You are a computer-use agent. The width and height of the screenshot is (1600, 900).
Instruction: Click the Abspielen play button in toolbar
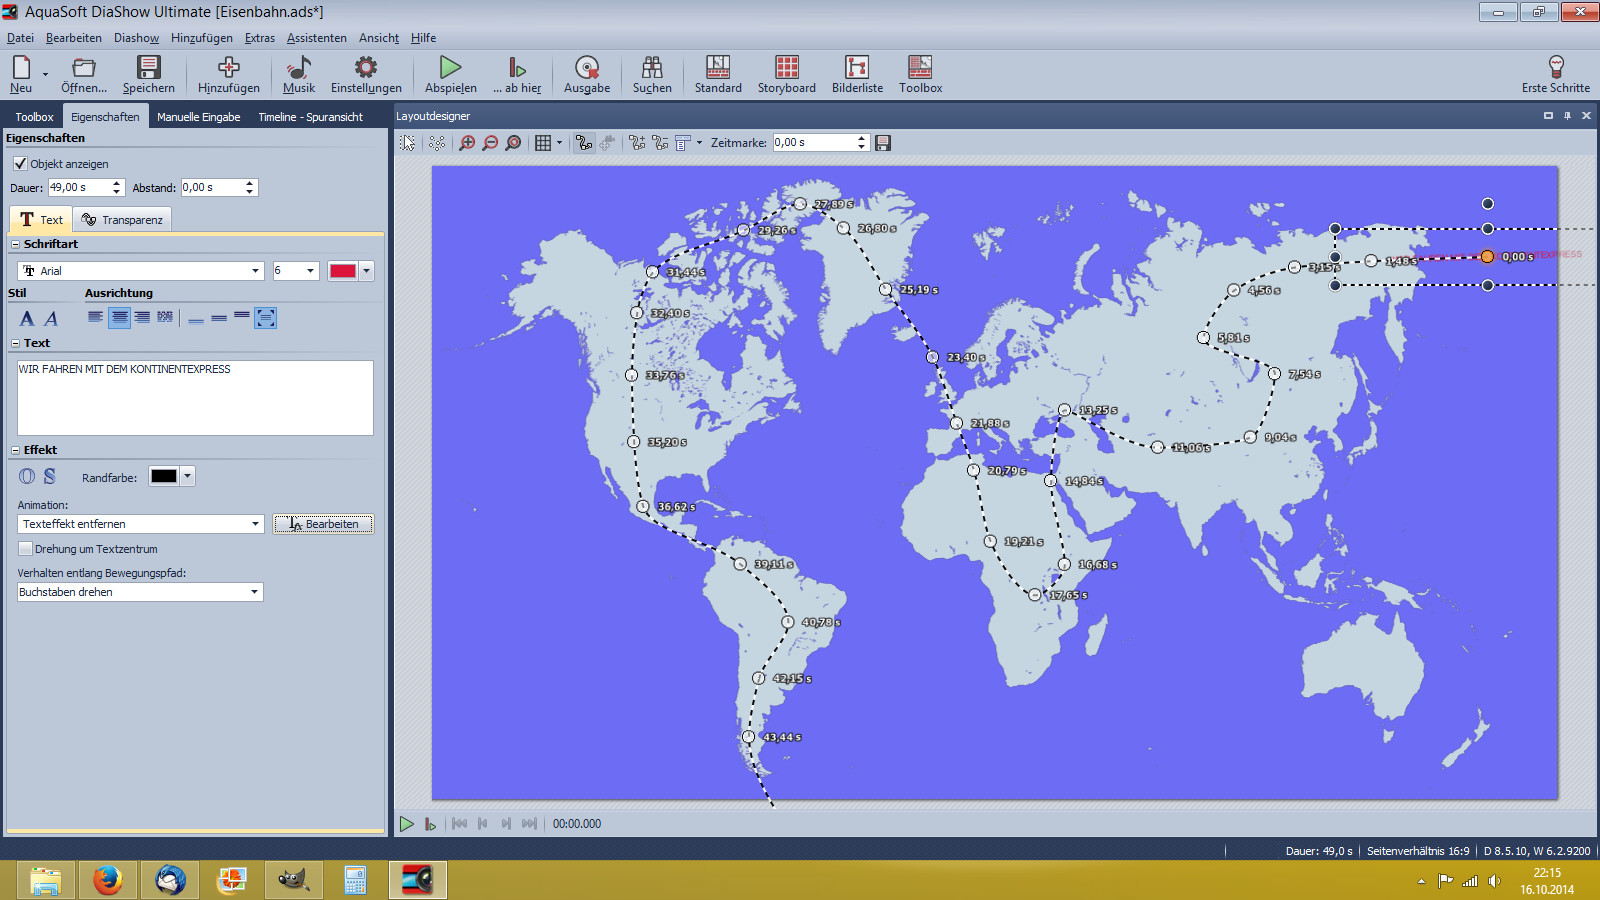pos(450,74)
